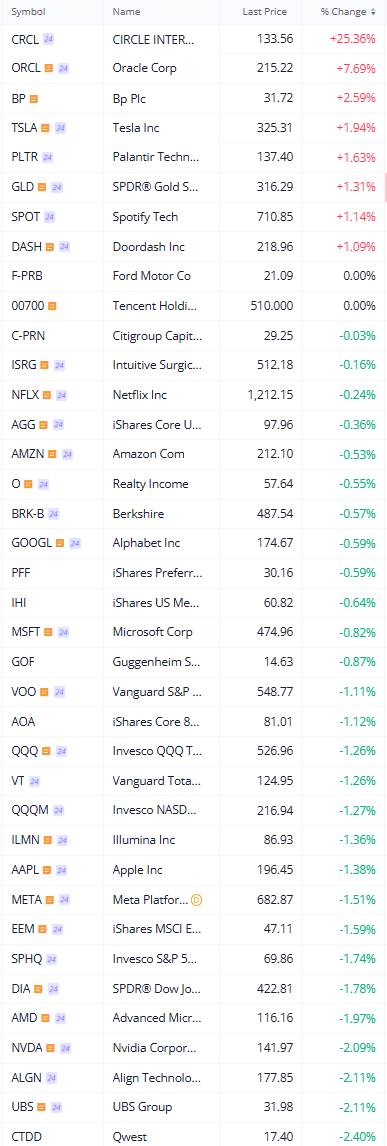Click the 24-hour trading badge beside TSLA
This screenshot has width=387, height=1146.
tap(62, 128)
